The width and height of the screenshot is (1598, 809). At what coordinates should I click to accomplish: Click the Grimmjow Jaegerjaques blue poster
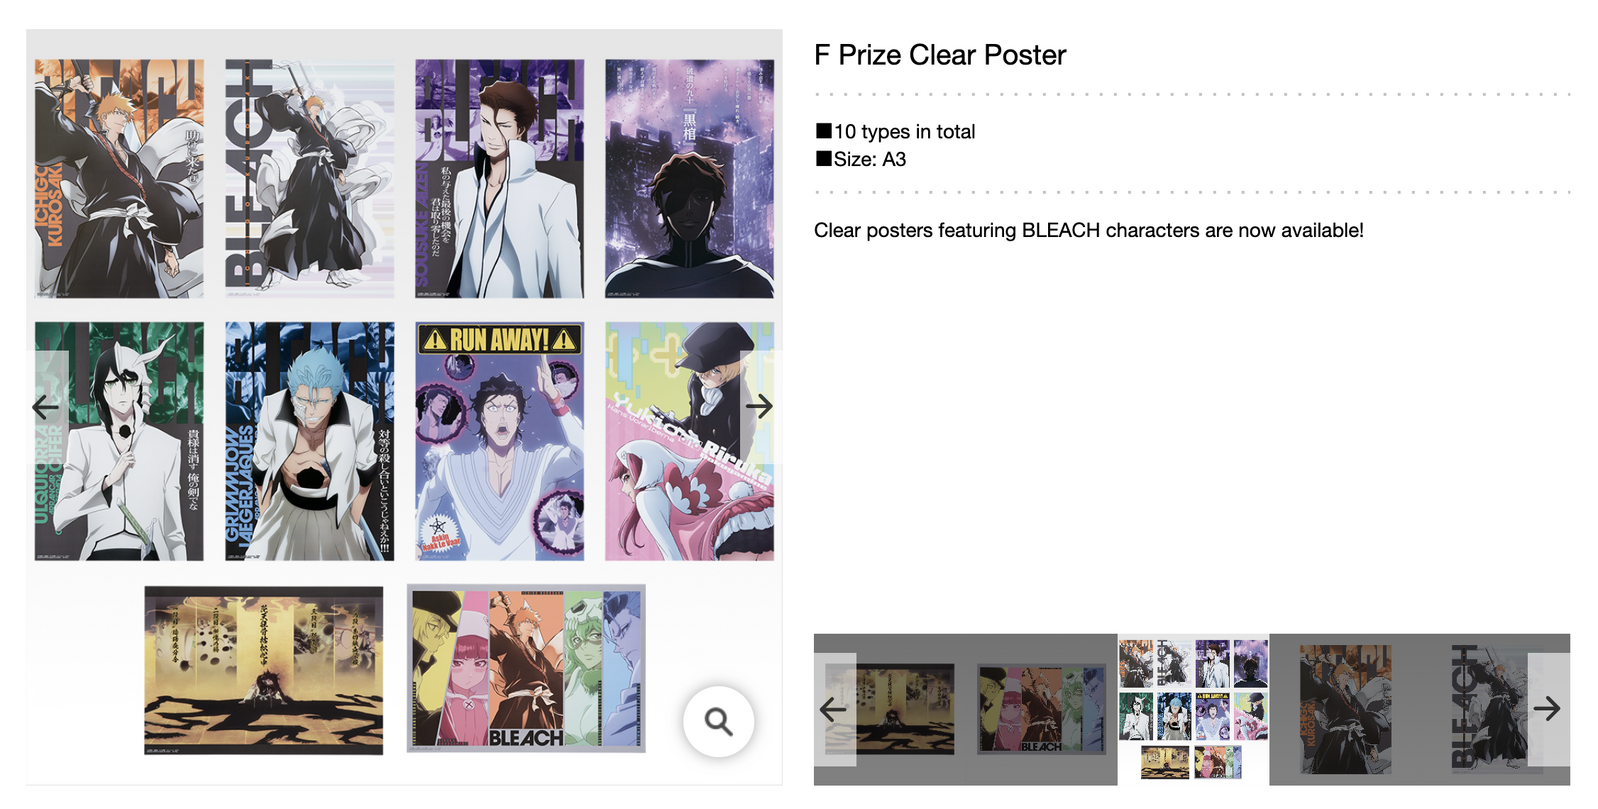[310, 441]
